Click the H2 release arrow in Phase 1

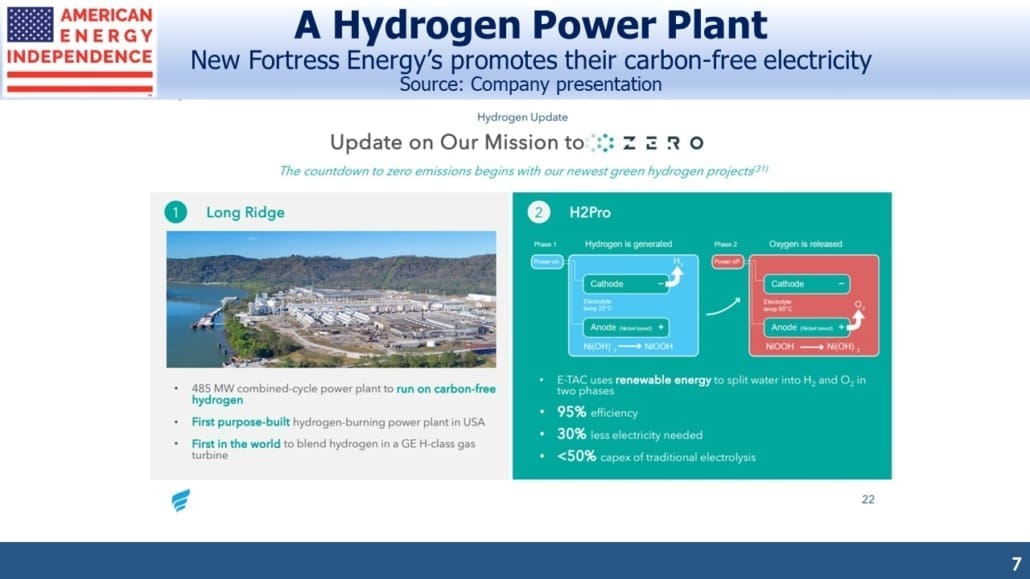pyautogui.click(x=675, y=276)
